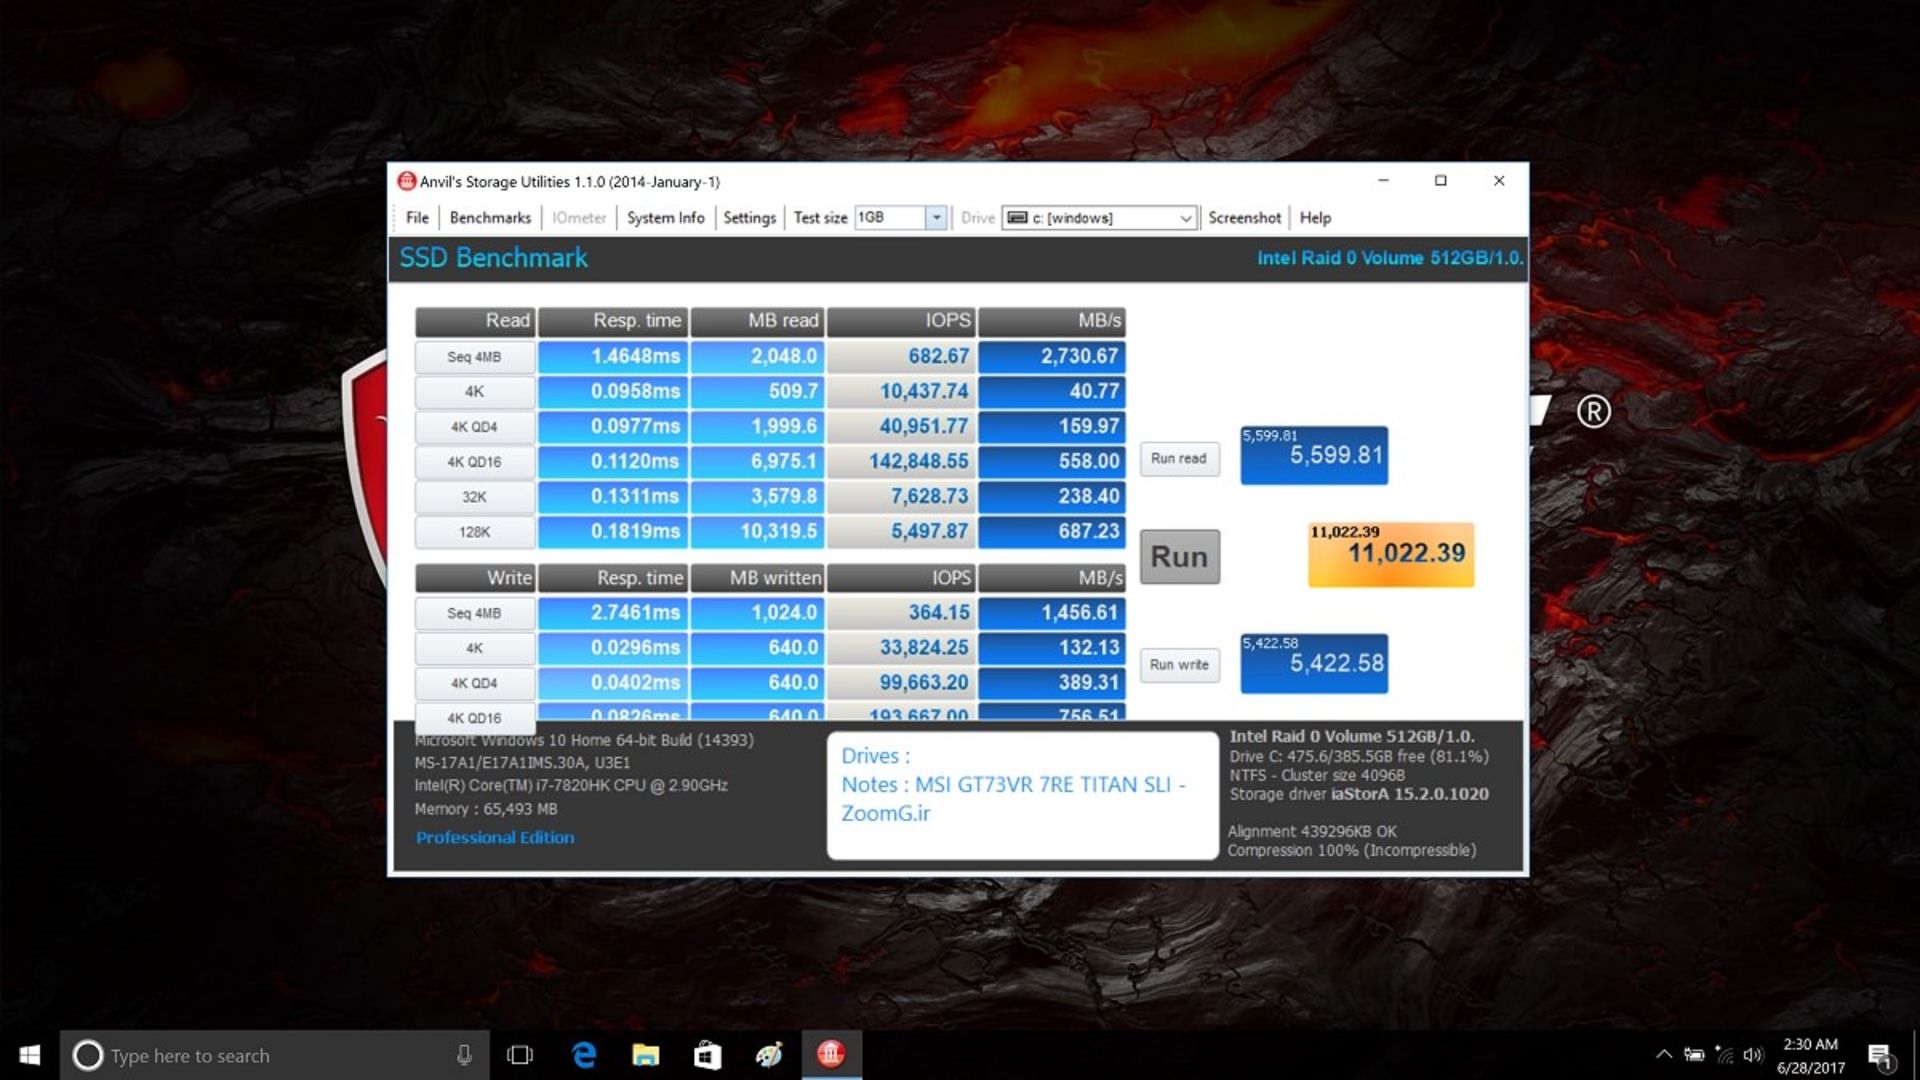Launch Microsoft Edge from taskbar
Image resolution: width=1920 pixels, height=1080 pixels.
click(584, 1055)
